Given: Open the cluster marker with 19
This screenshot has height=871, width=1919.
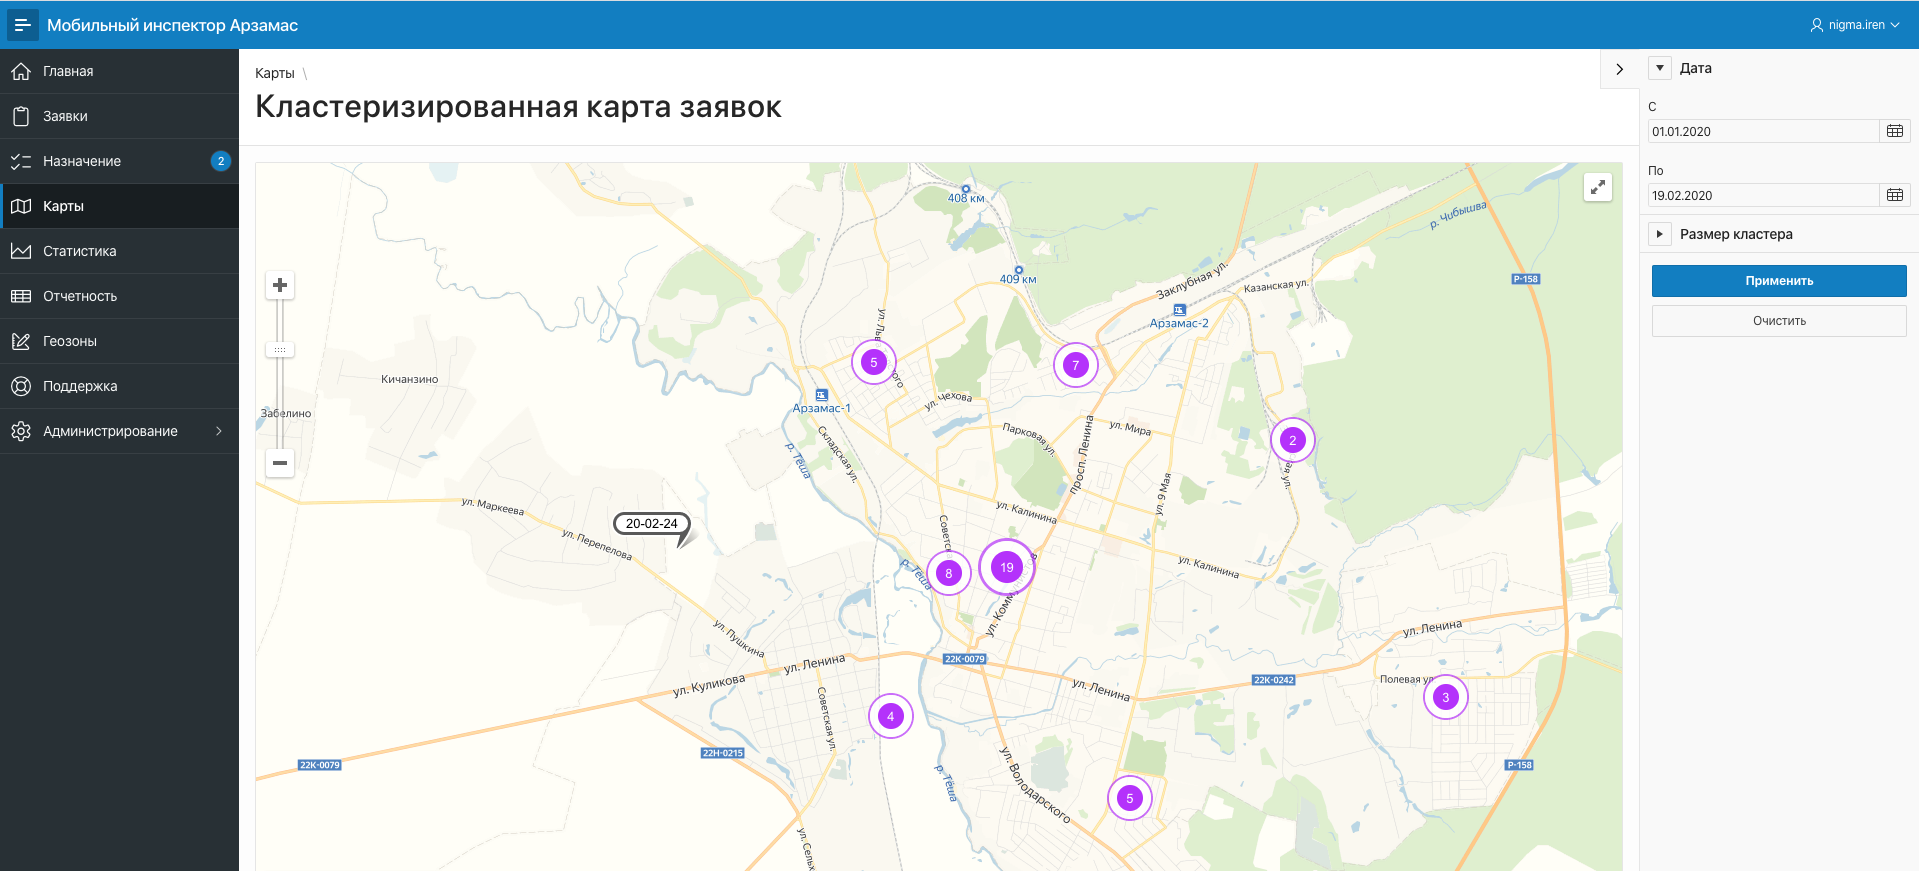Looking at the screenshot, I should tap(1007, 567).
